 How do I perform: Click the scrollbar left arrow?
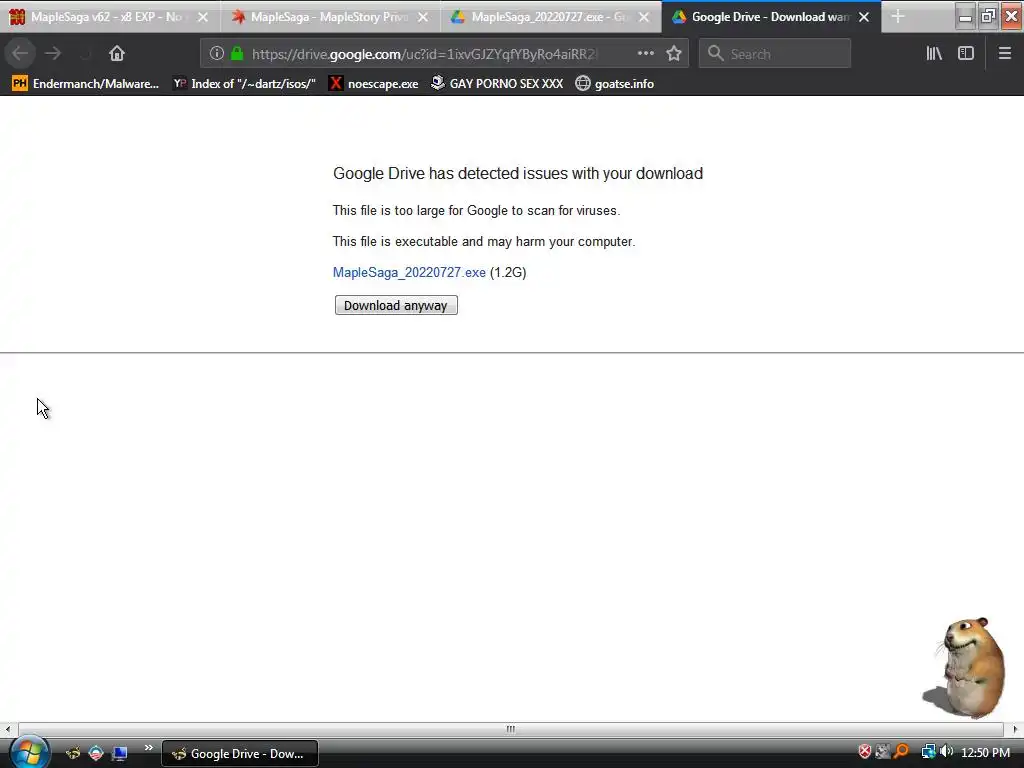point(8,729)
